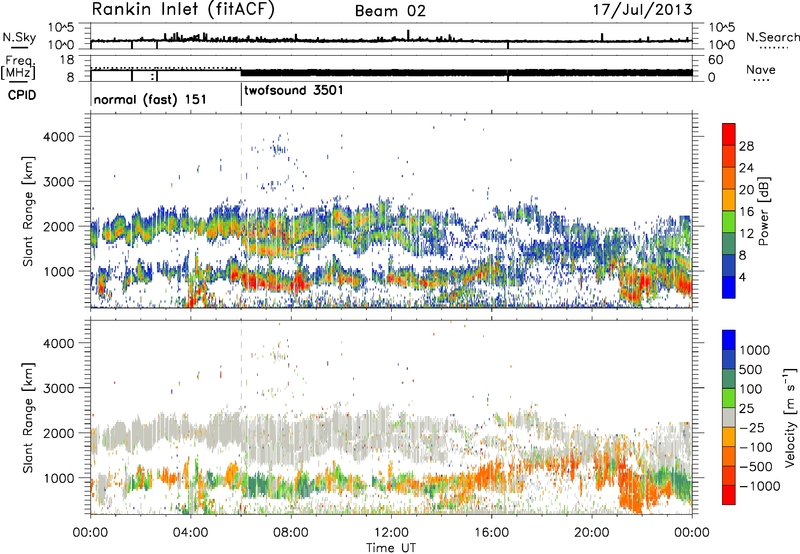Click the '60' Nave axis tick label
800x554 pixels.
coord(715,60)
